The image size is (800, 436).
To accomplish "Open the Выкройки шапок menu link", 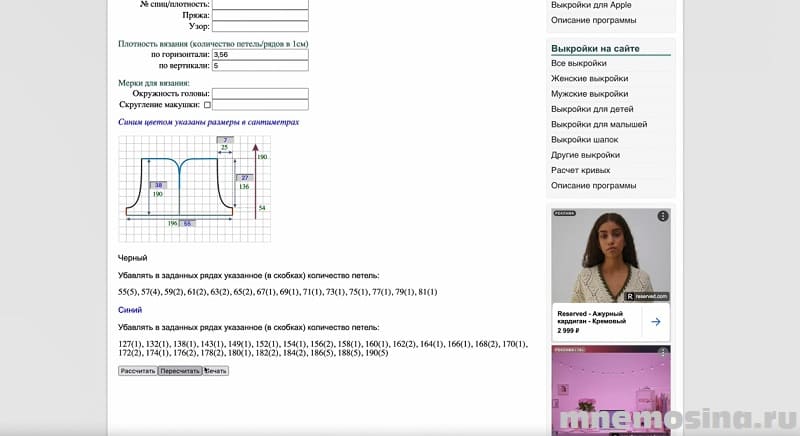I will click(584, 140).
